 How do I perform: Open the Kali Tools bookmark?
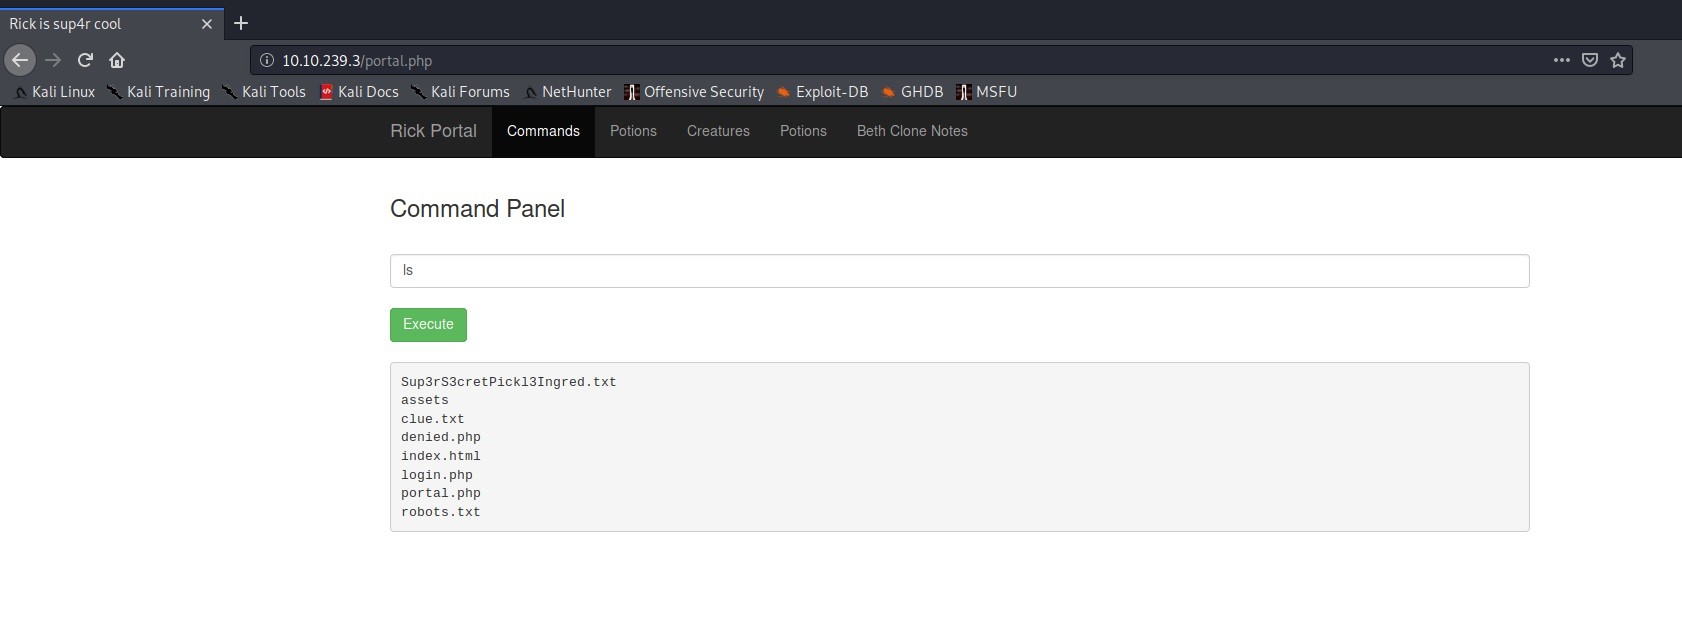(x=264, y=92)
